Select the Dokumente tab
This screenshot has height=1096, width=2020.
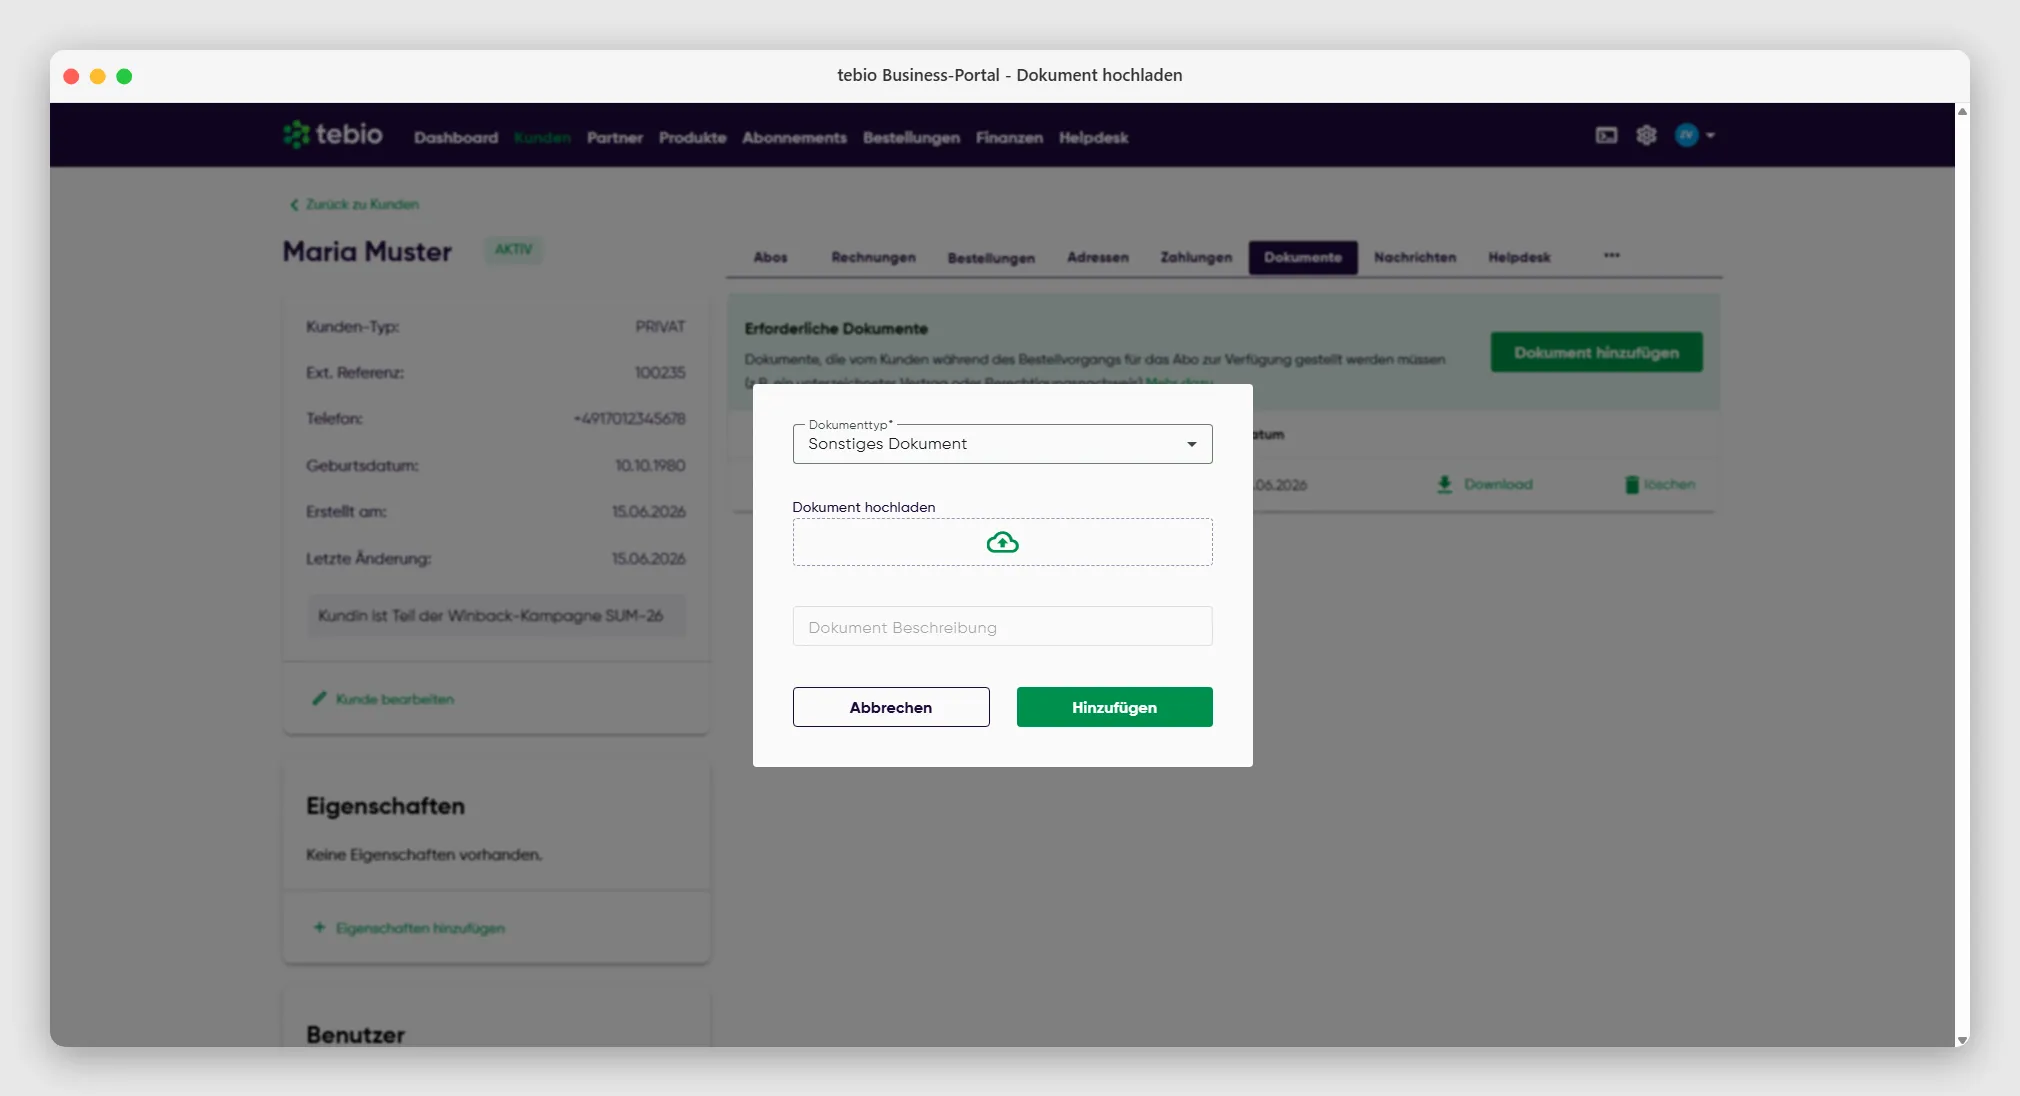pyautogui.click(x=1303, y=257)
